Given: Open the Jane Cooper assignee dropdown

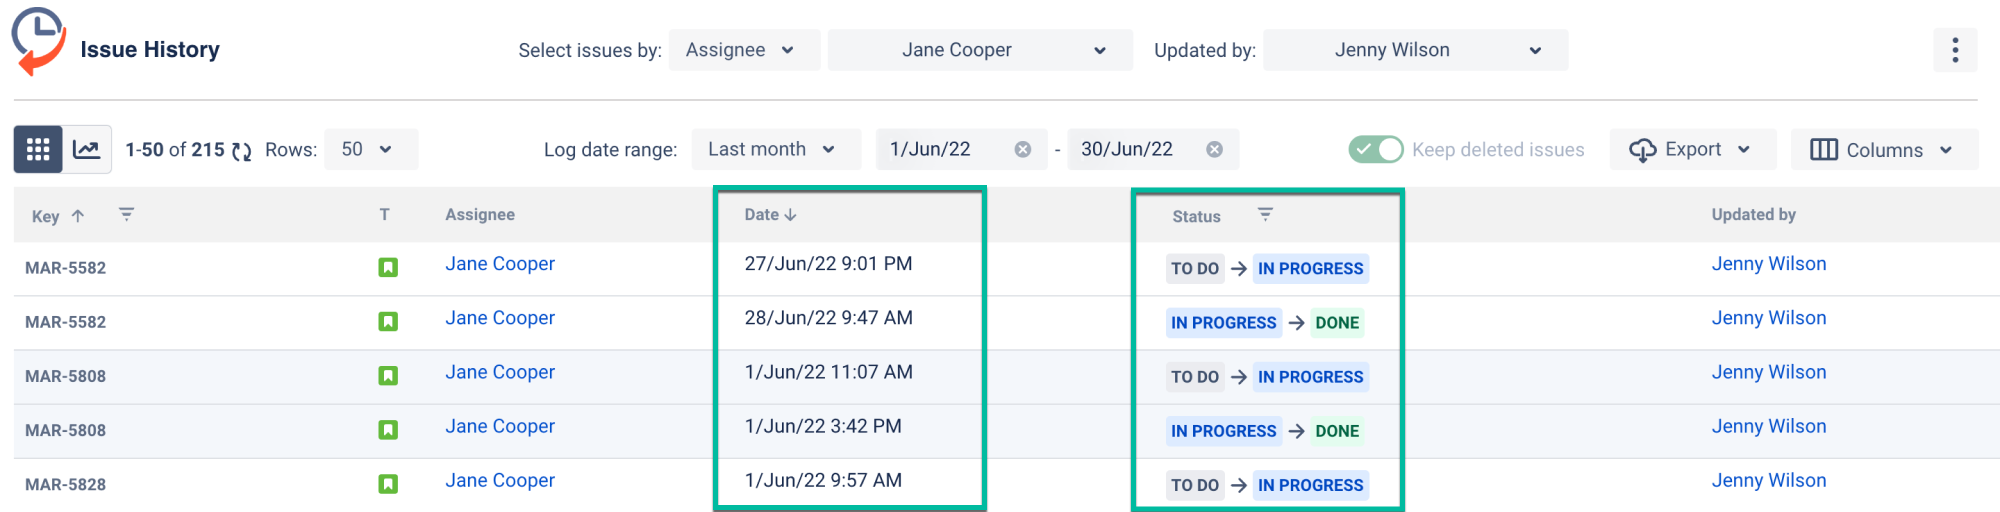Looking at the screenshot, I should click(x=980, y=50).
